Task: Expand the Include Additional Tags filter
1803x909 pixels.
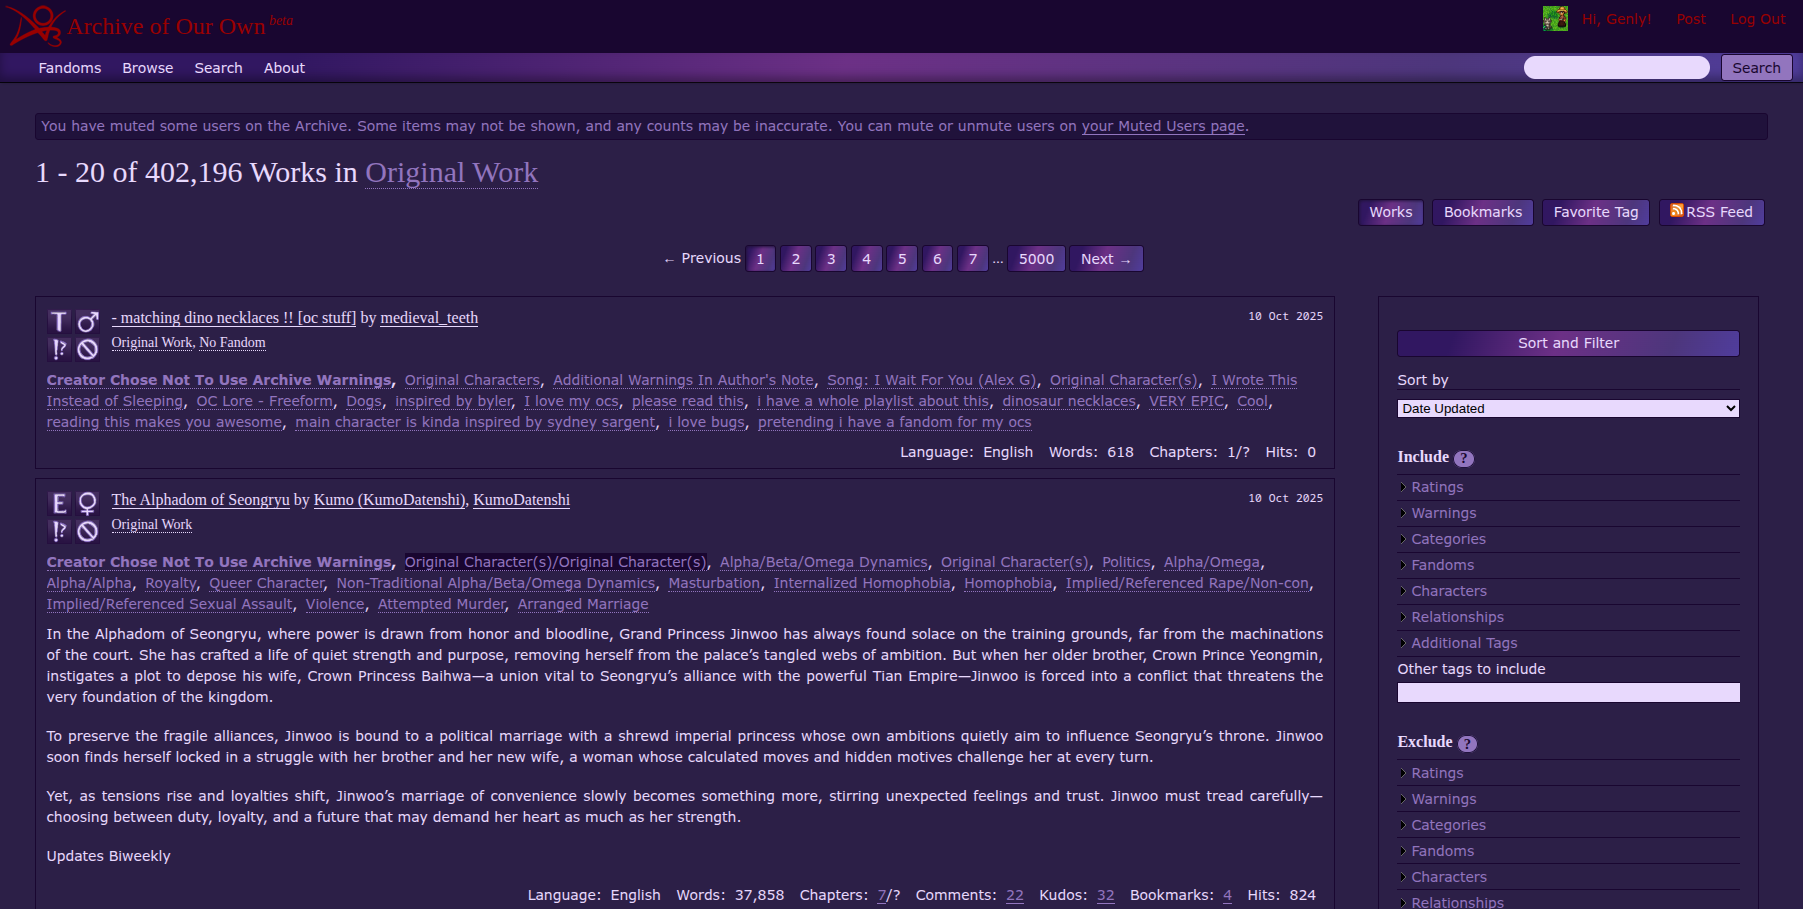Action: [x=1464, y=643]
